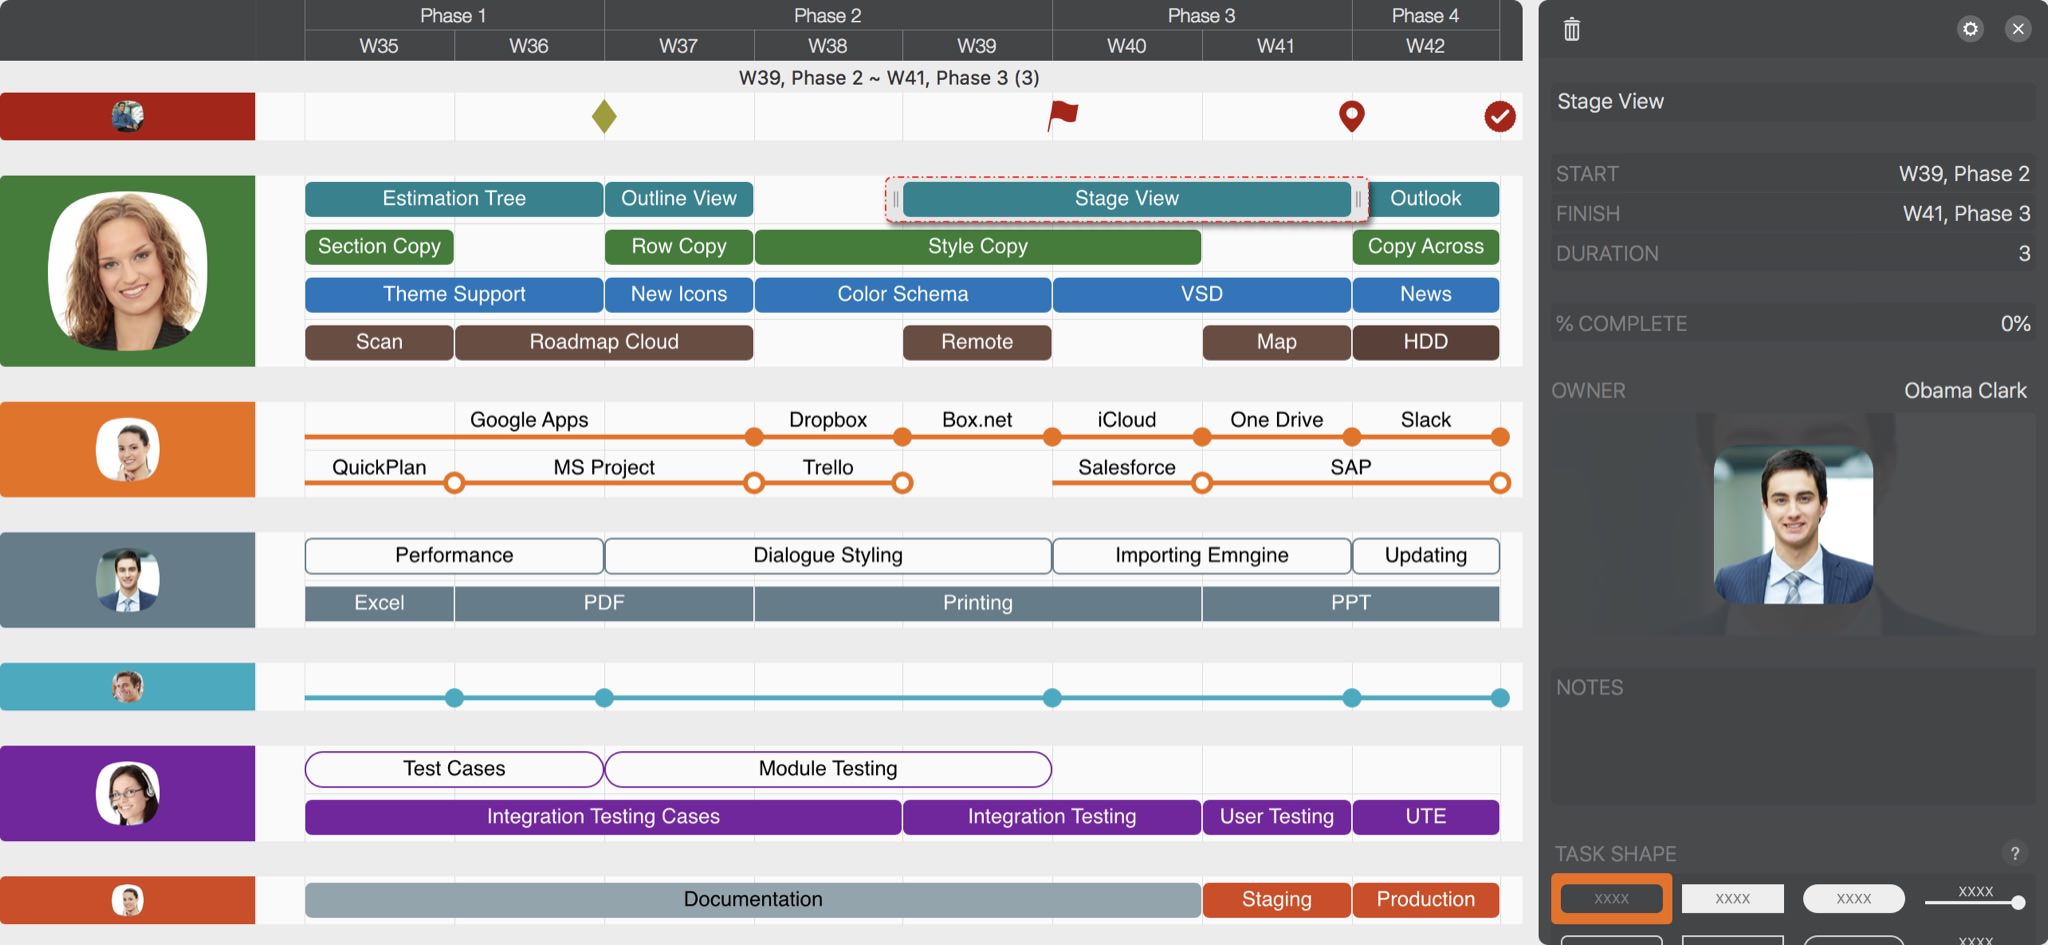Open the settings gear in the detail panel
The image size is (2048, 945).
pyautogui.click(x=1969, y=29)
